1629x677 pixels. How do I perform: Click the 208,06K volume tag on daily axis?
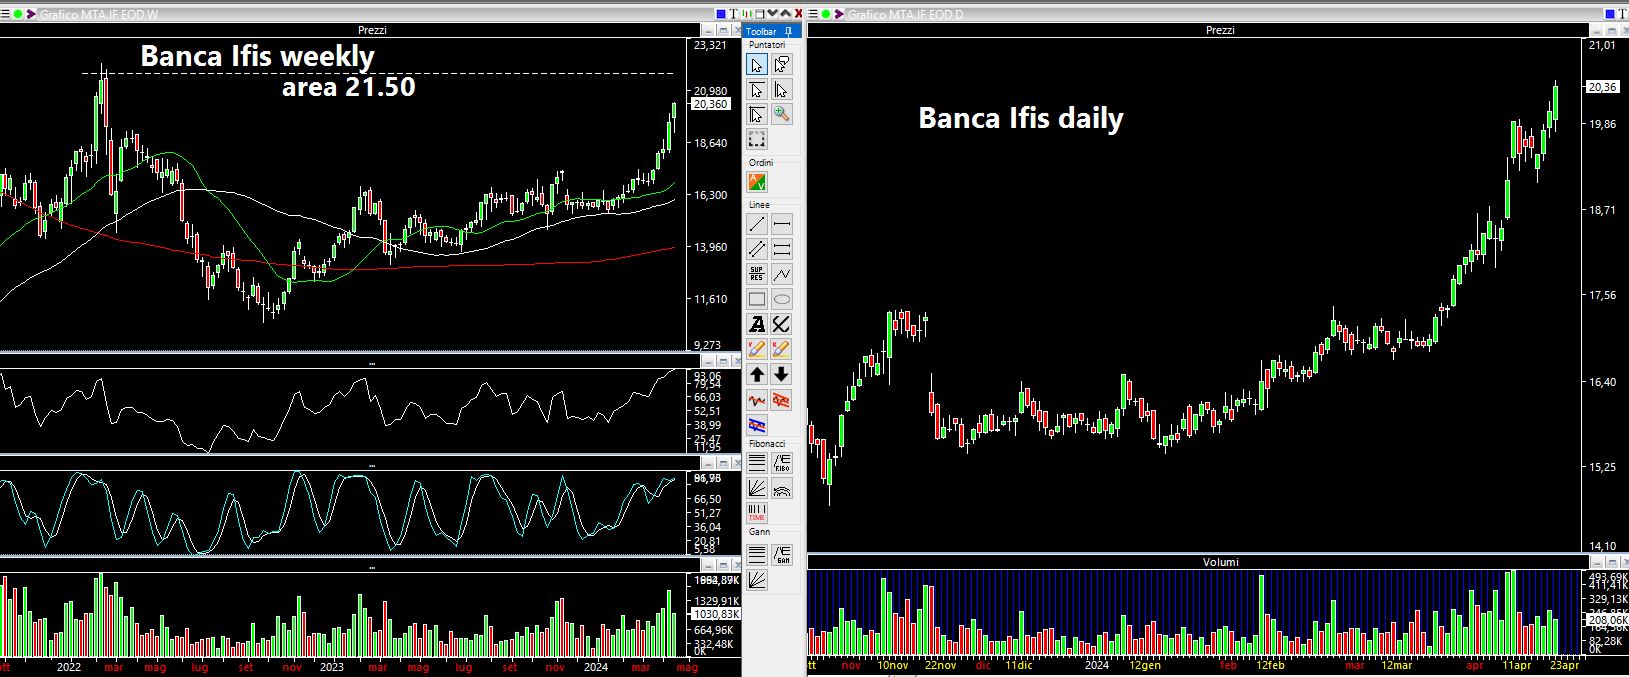[1607, 620]
